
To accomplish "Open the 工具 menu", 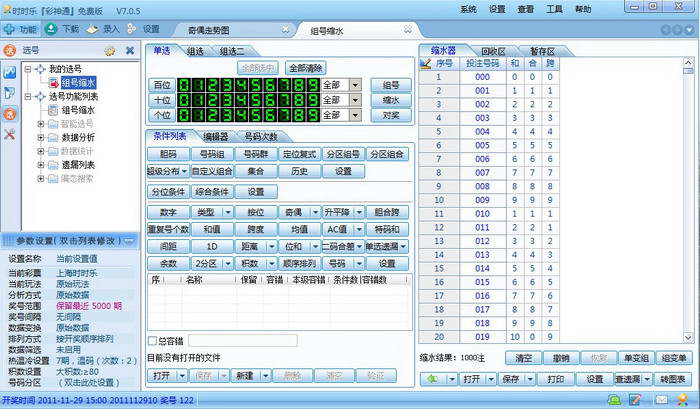I will (554, 9).
